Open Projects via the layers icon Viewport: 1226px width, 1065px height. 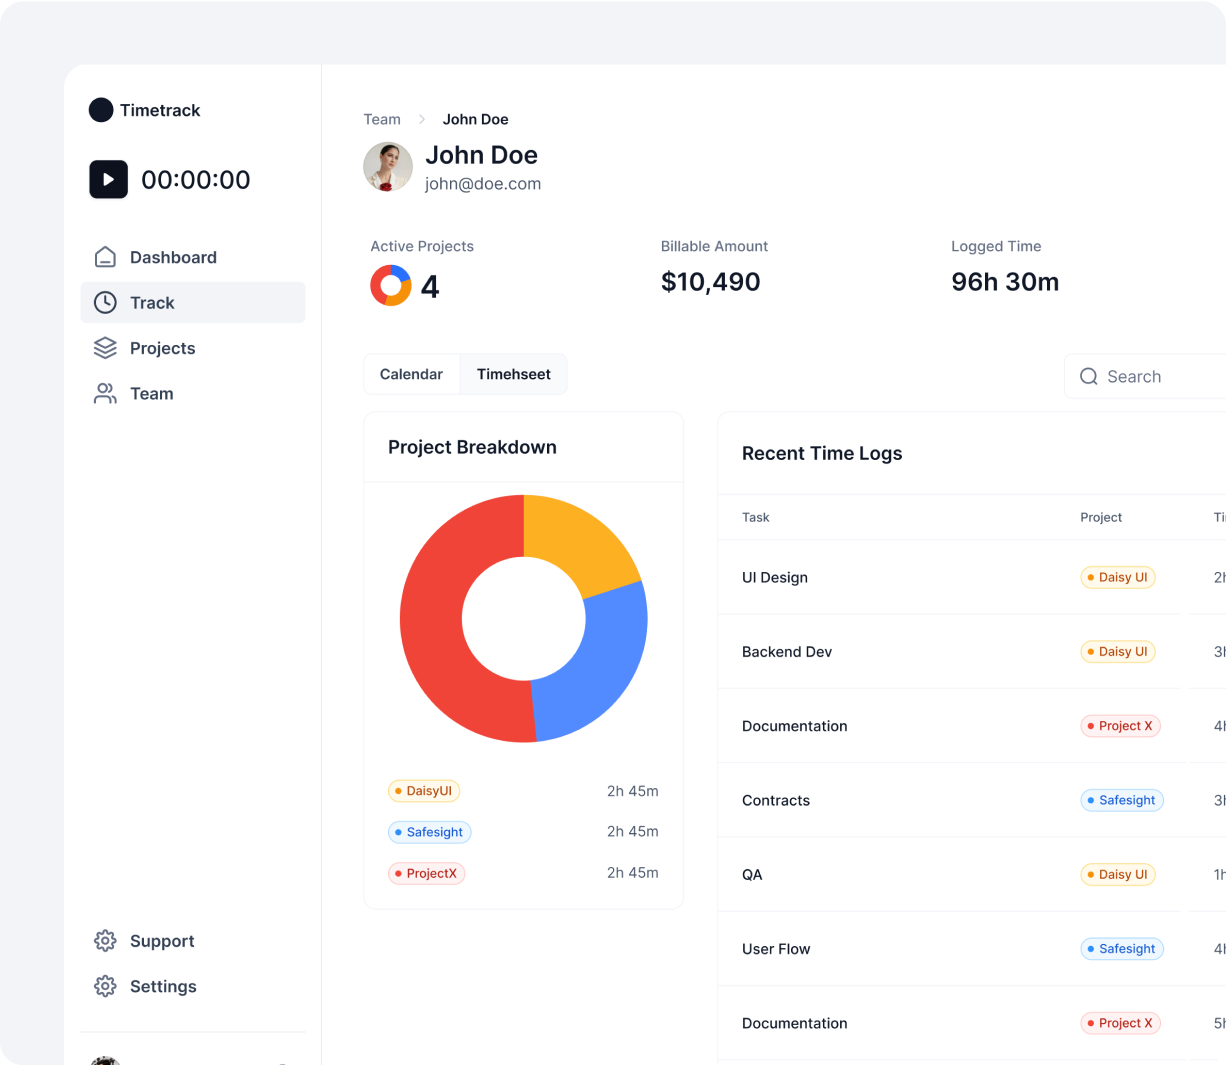coord(105,348)
